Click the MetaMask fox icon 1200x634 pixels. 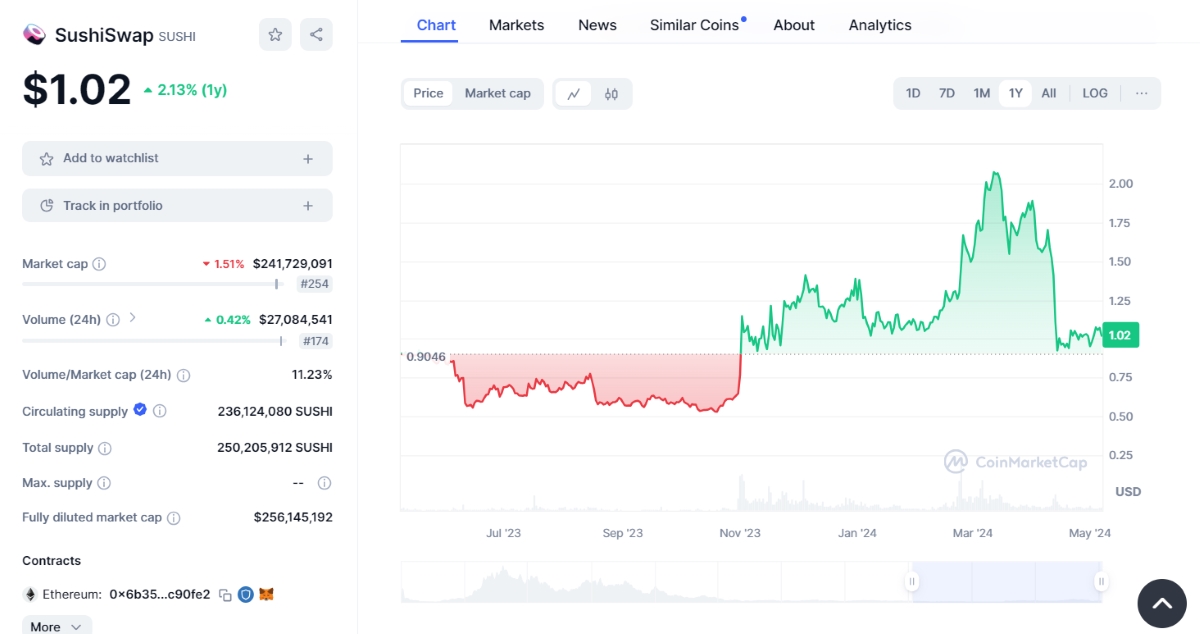[266, 594]
